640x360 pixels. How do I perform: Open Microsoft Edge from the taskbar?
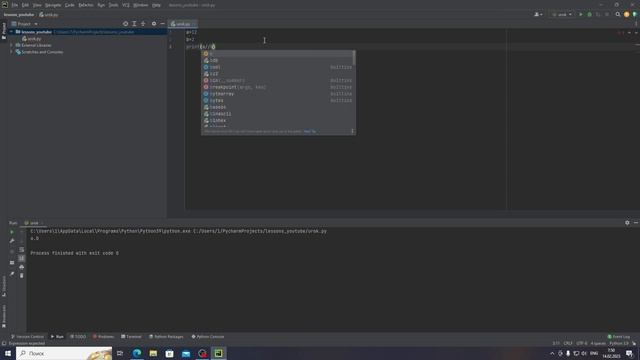click(x=137, y=353)
